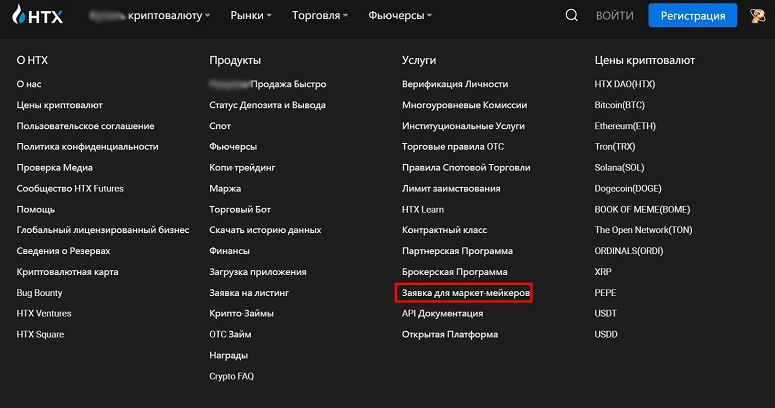Open Верификация Личности link

coord(455,84)
